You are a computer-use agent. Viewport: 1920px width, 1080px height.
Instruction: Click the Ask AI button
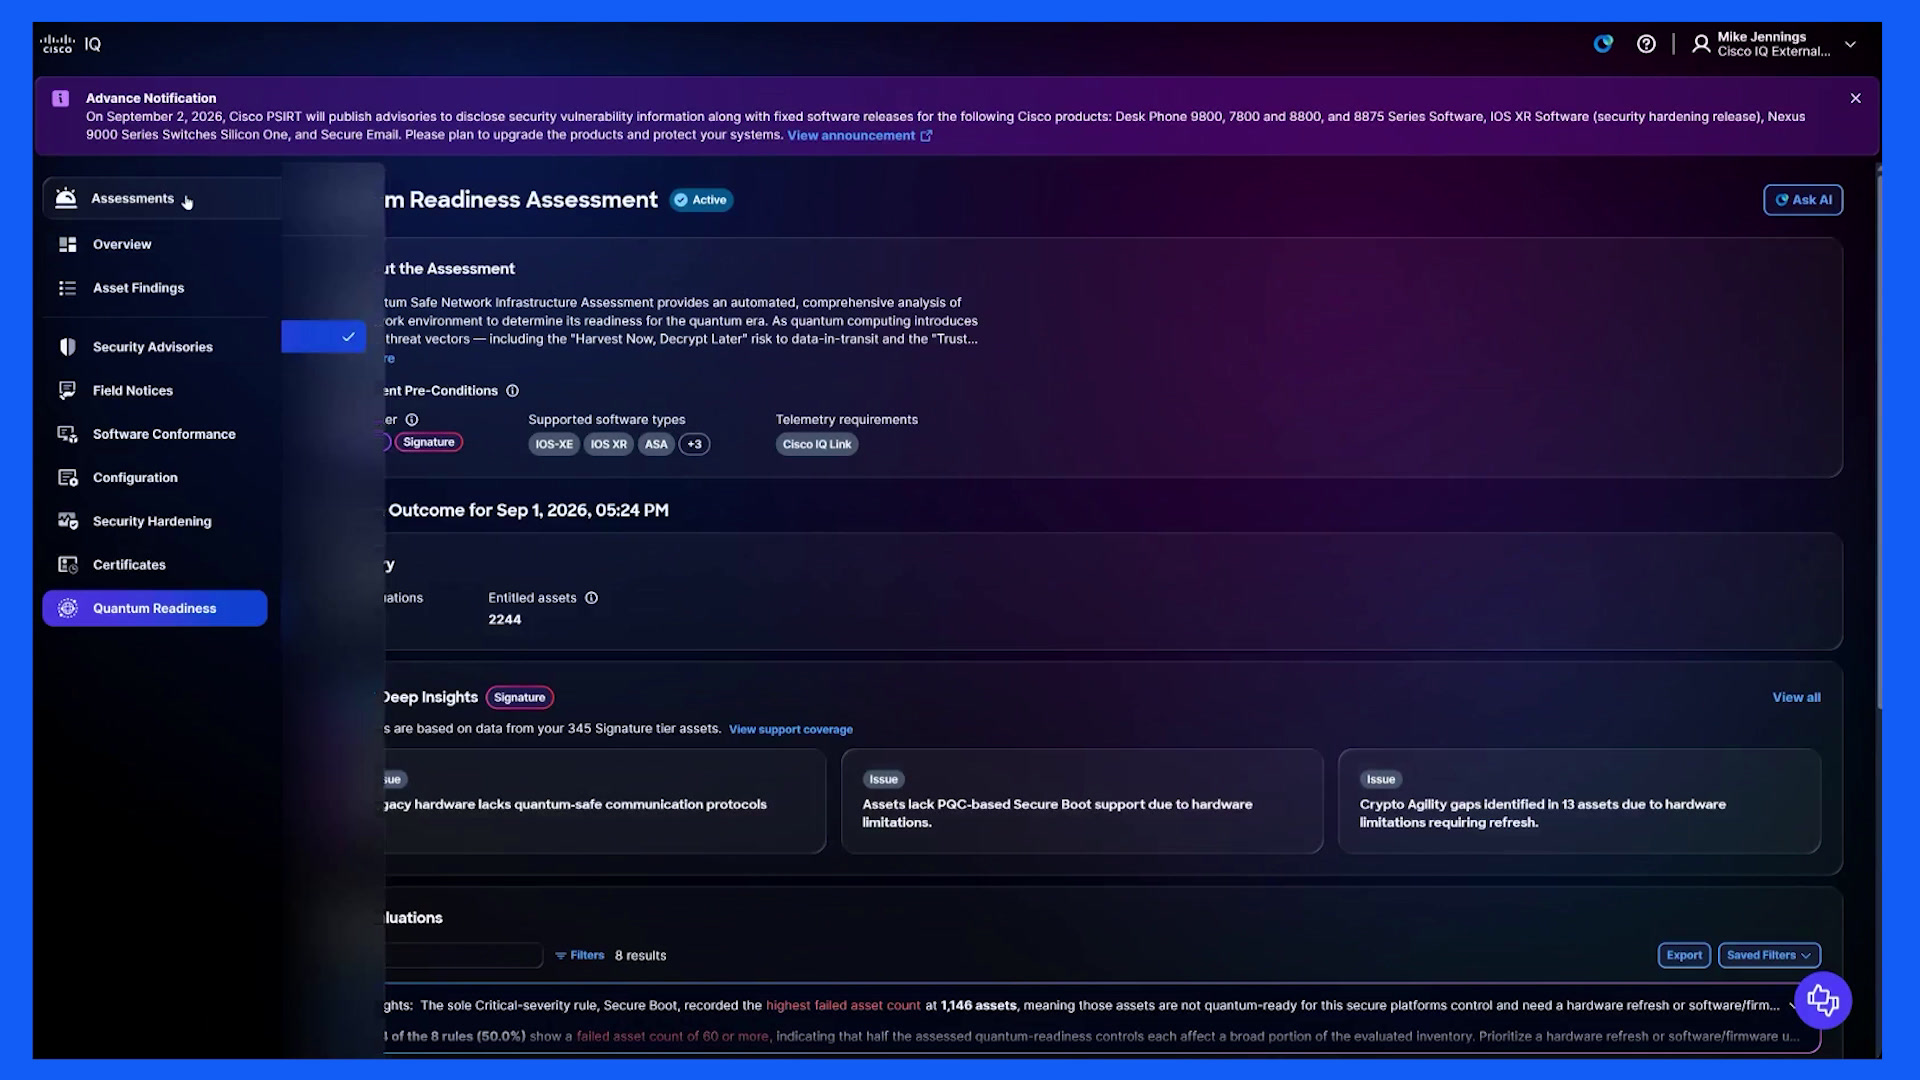[1803, 200]
